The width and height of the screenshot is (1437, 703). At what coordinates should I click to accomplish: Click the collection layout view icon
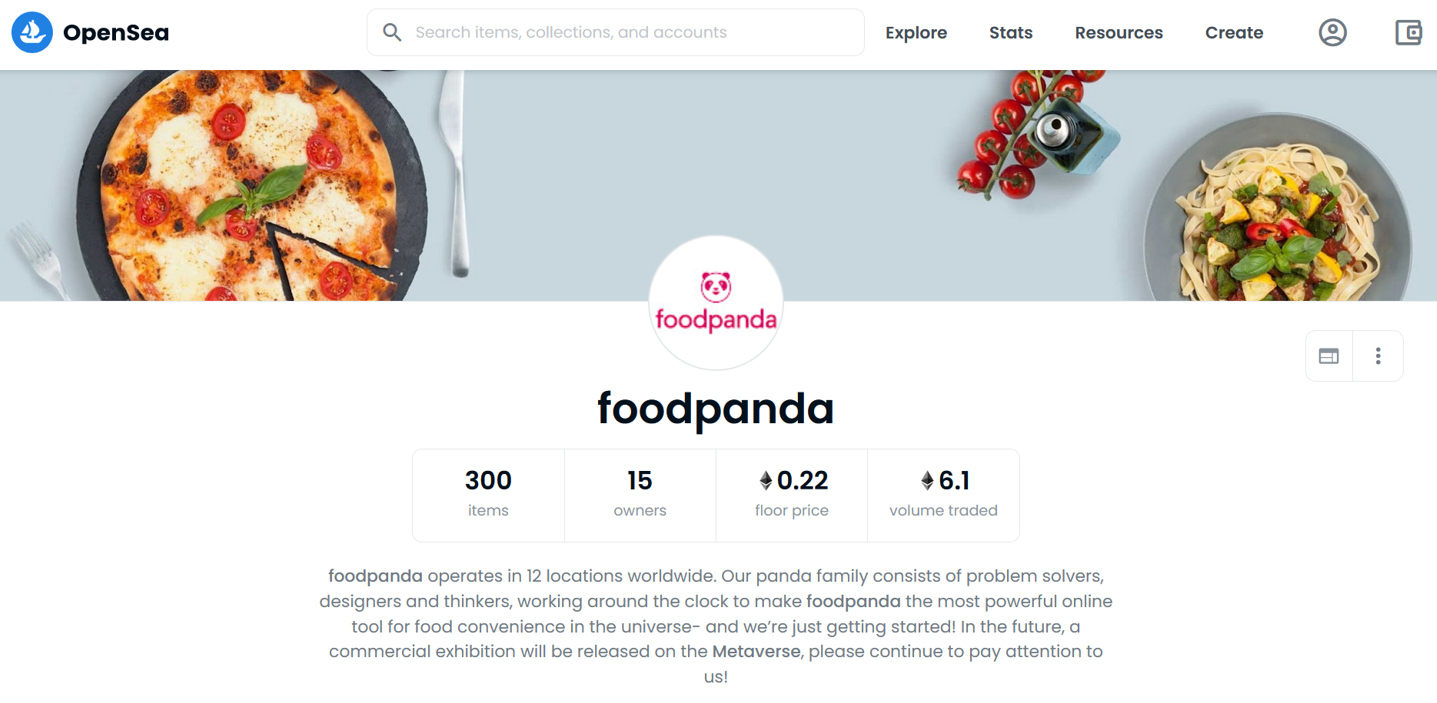tap(1329, 356)
